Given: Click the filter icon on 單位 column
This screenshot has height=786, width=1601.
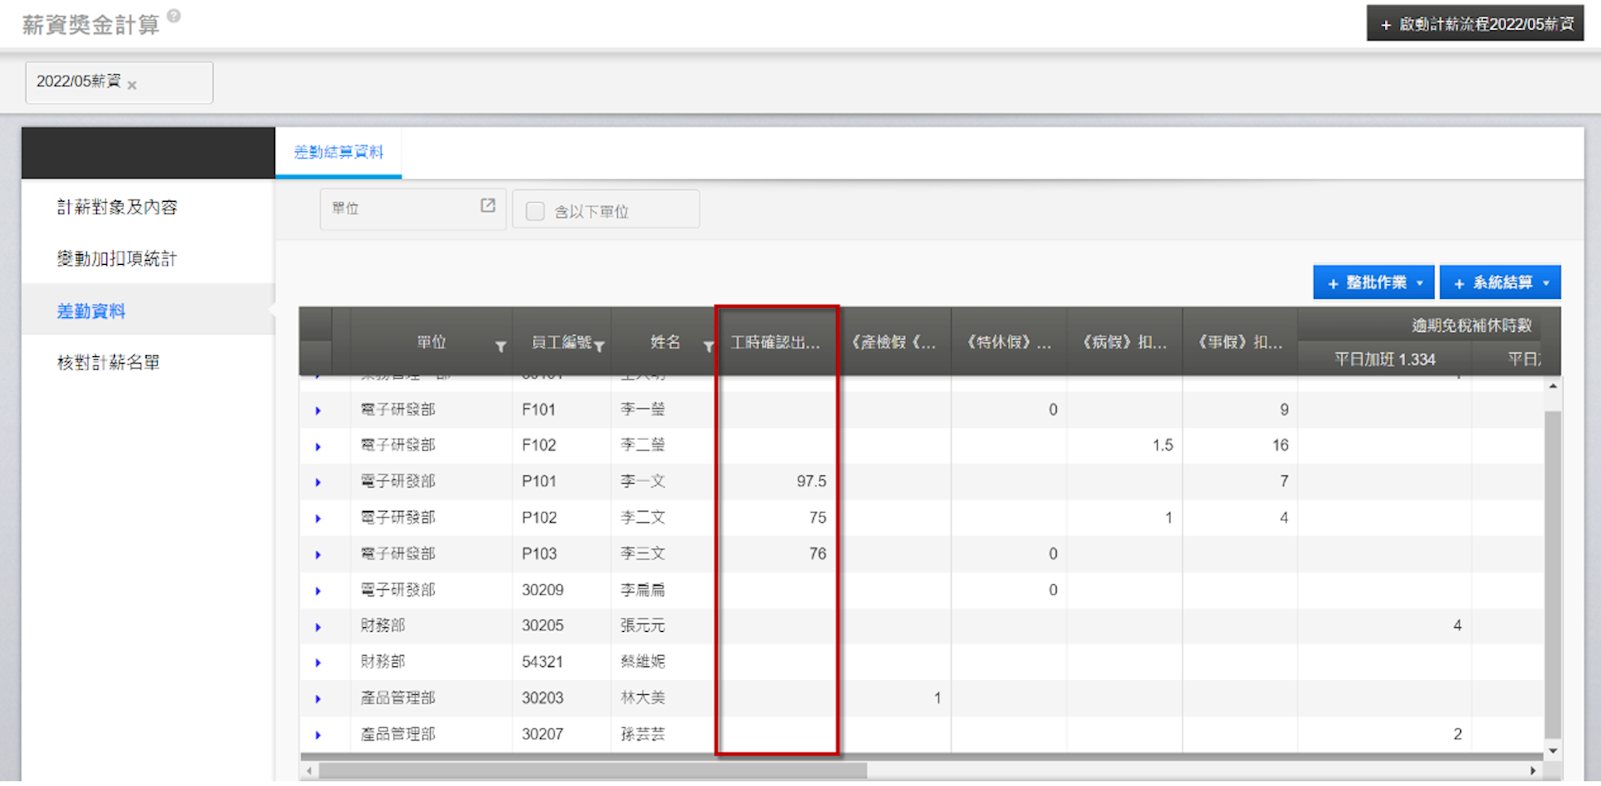Looking at the screenshot, I should [500, 346].
